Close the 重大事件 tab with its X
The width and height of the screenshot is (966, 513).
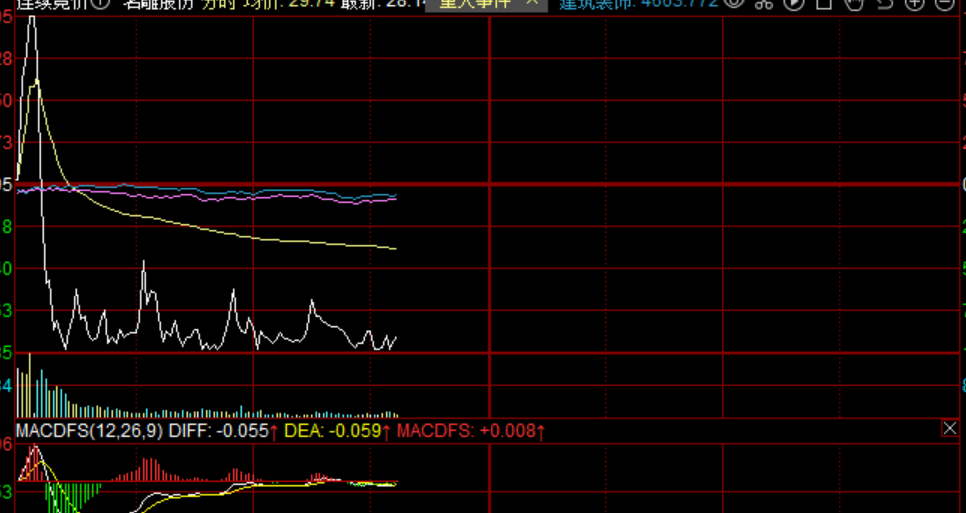[532, 4]
